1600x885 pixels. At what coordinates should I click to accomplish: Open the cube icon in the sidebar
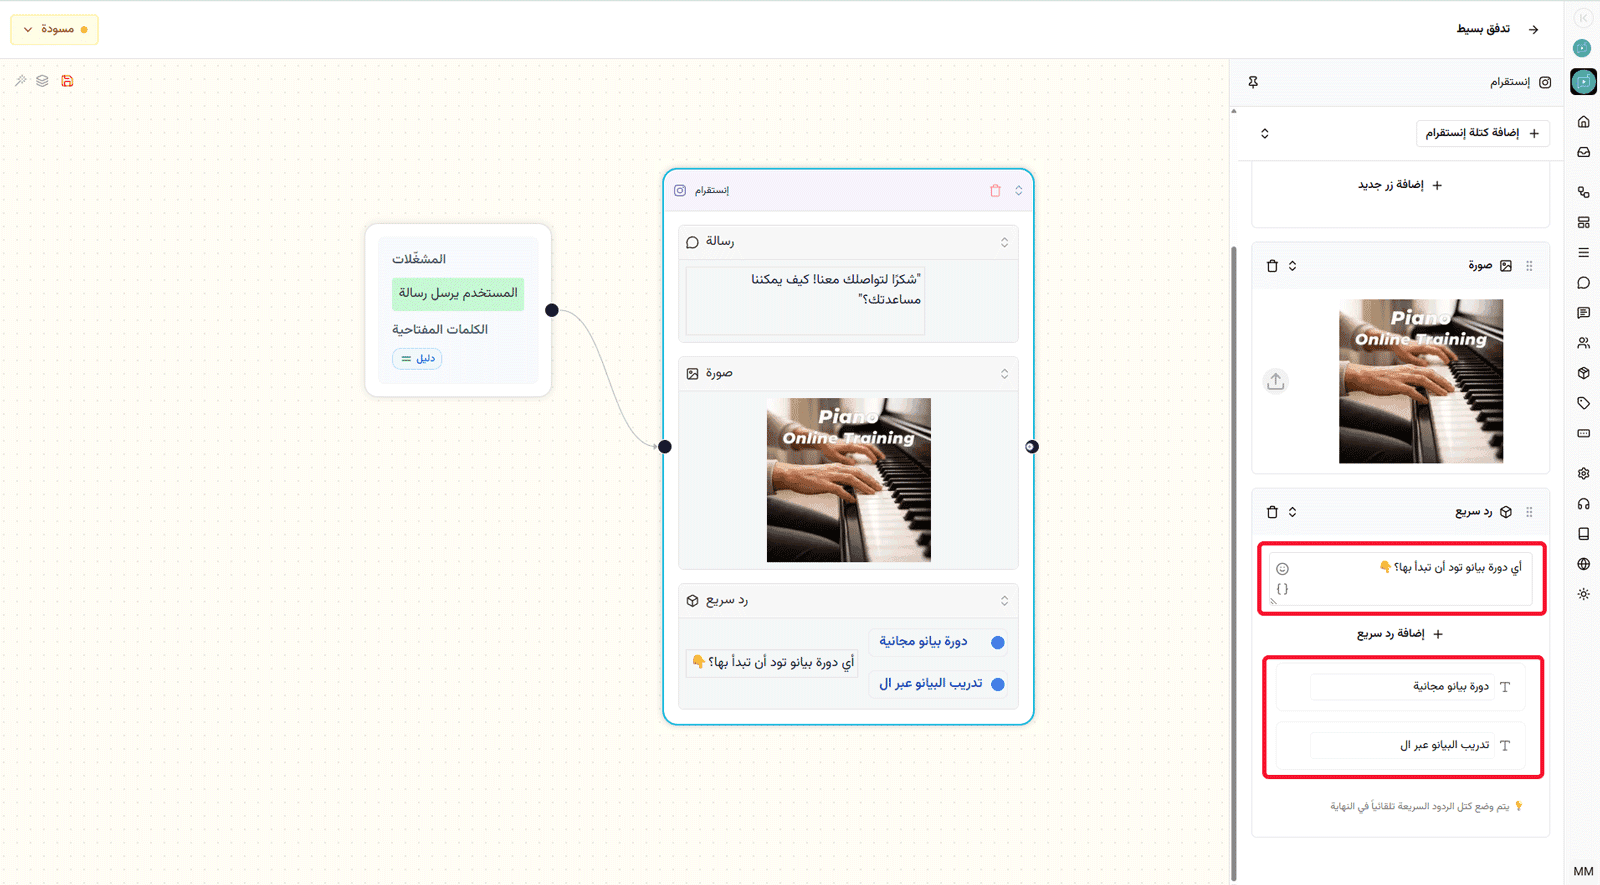pos(1583,373)
